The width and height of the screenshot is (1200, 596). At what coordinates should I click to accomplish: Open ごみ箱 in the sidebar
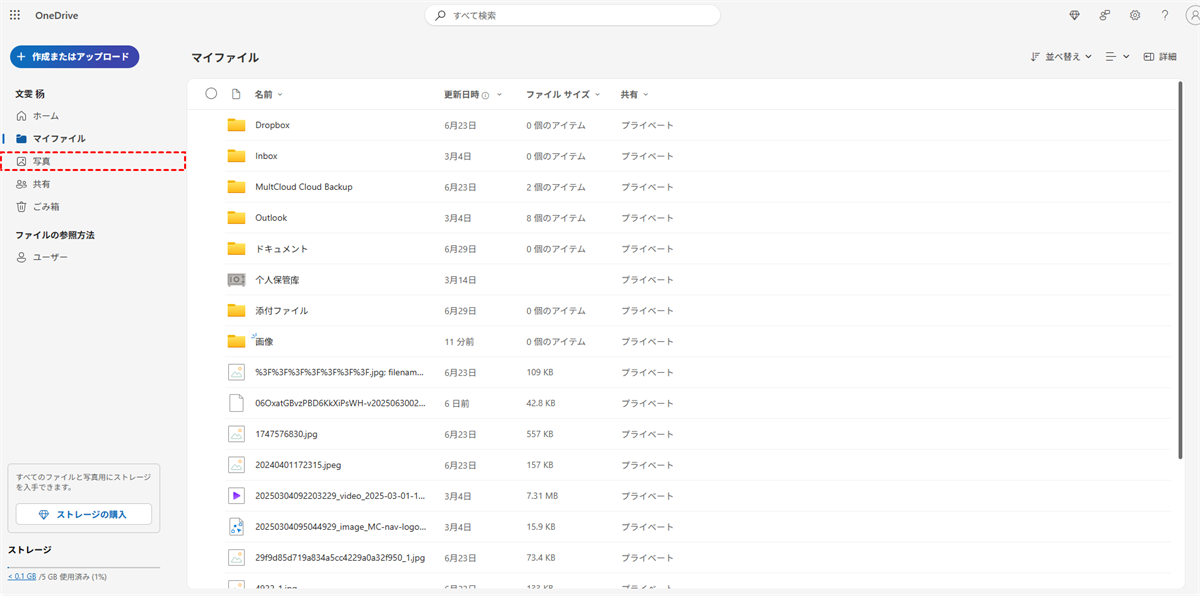click(45, 207)
